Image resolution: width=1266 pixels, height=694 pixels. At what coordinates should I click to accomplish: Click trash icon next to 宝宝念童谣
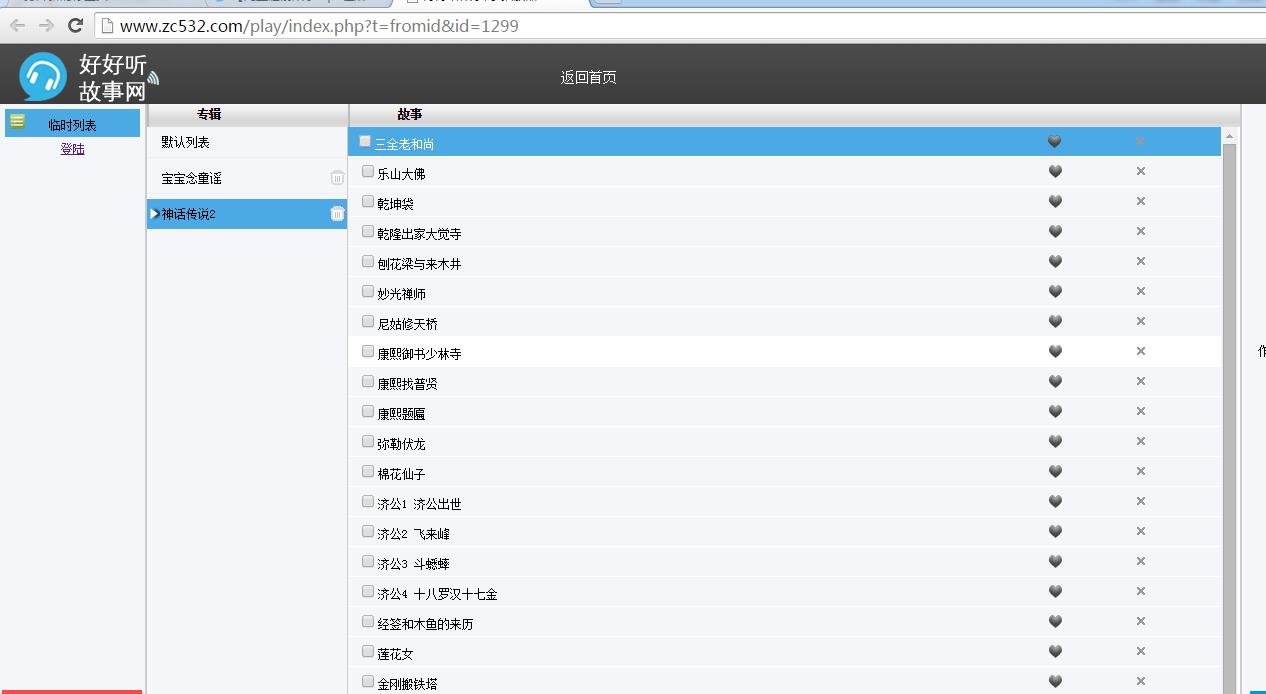point(337,178)
